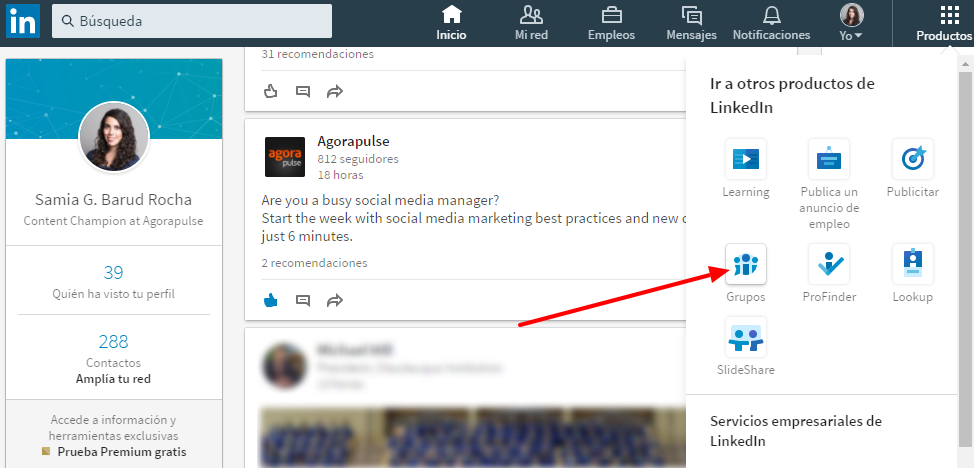
Task: Open Agorapulse company logo
Action: pyautogui.click(x=285, y=157)
